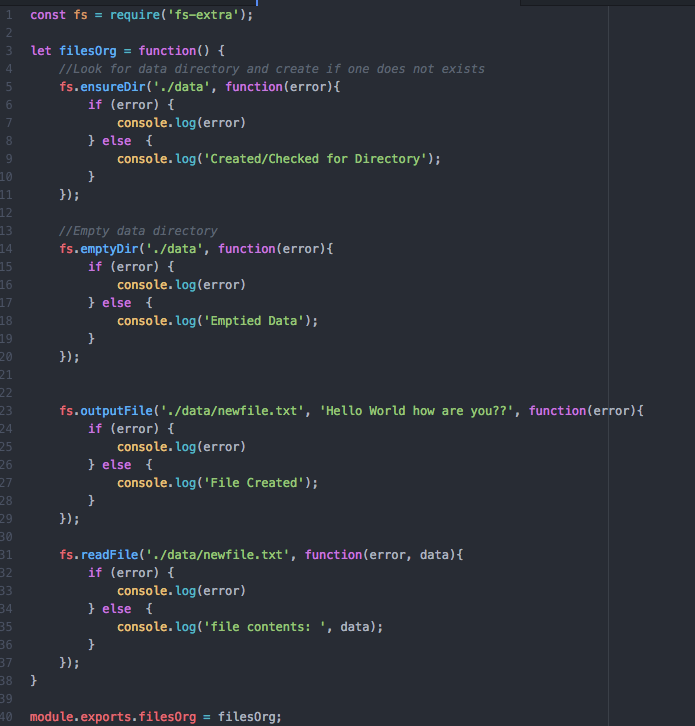Click the 'file contents: ' string

click(x=268, y=626)
